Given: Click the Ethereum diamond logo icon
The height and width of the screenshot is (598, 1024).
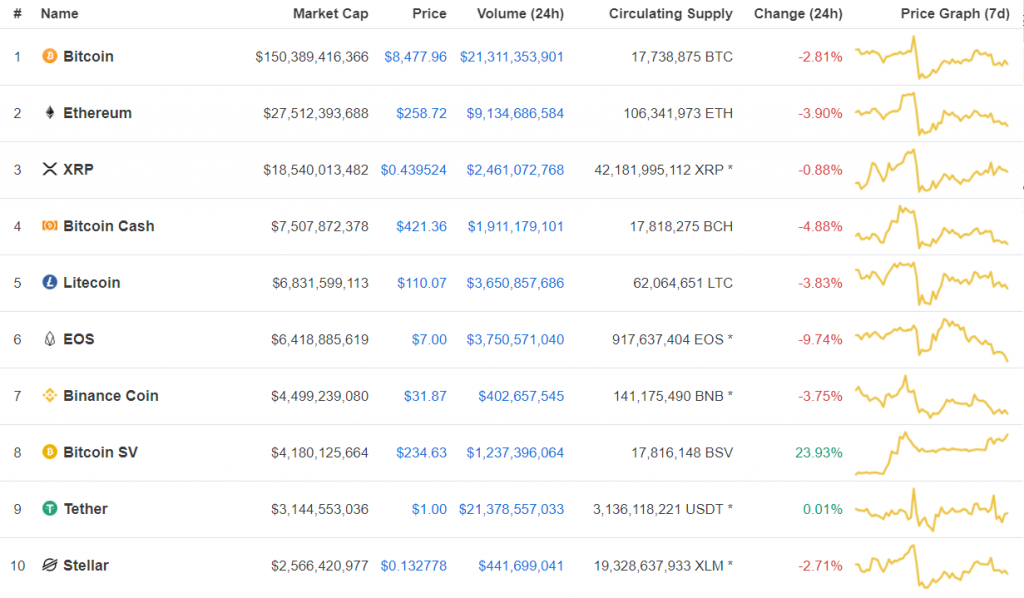Looking at the screenshot, I should click(50, 113).
